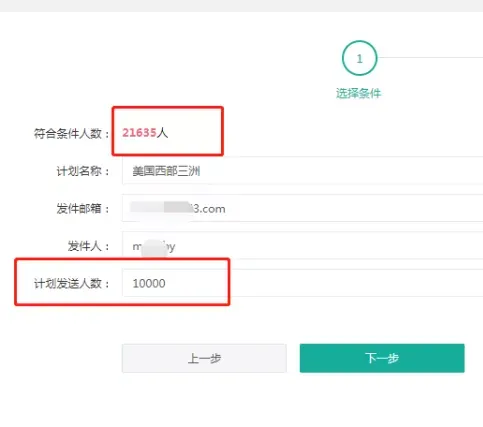This screenshot has height=427, width=483.
Task: Click the visible '3.com' email ending
Action: click(x=210, y=209)
